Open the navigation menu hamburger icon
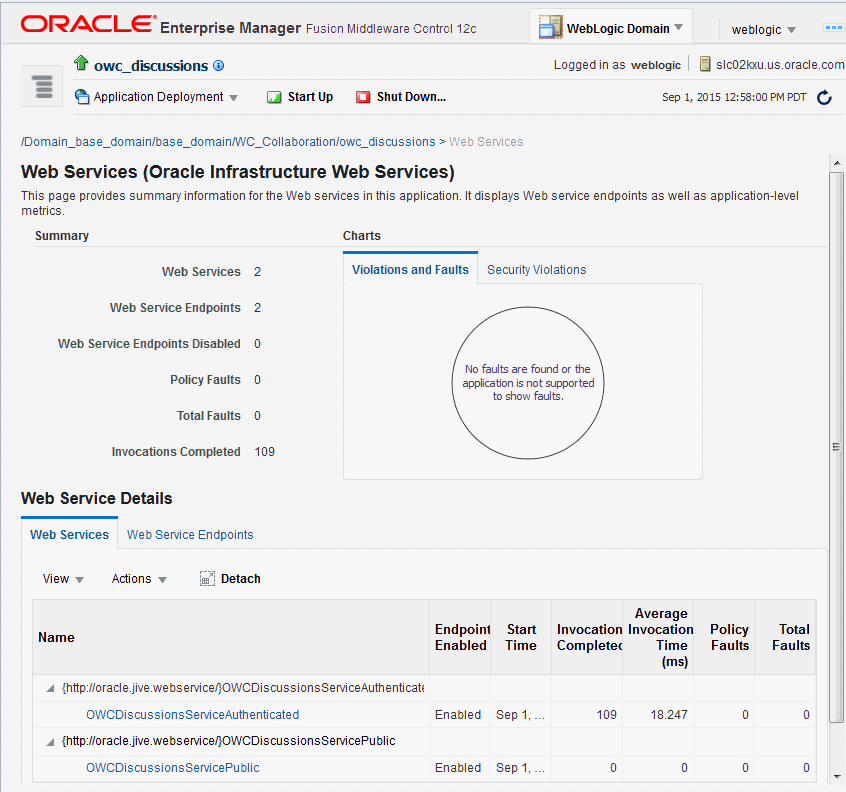Image resolution: width=846 pixels, height=792 pixels. [42, 86]
